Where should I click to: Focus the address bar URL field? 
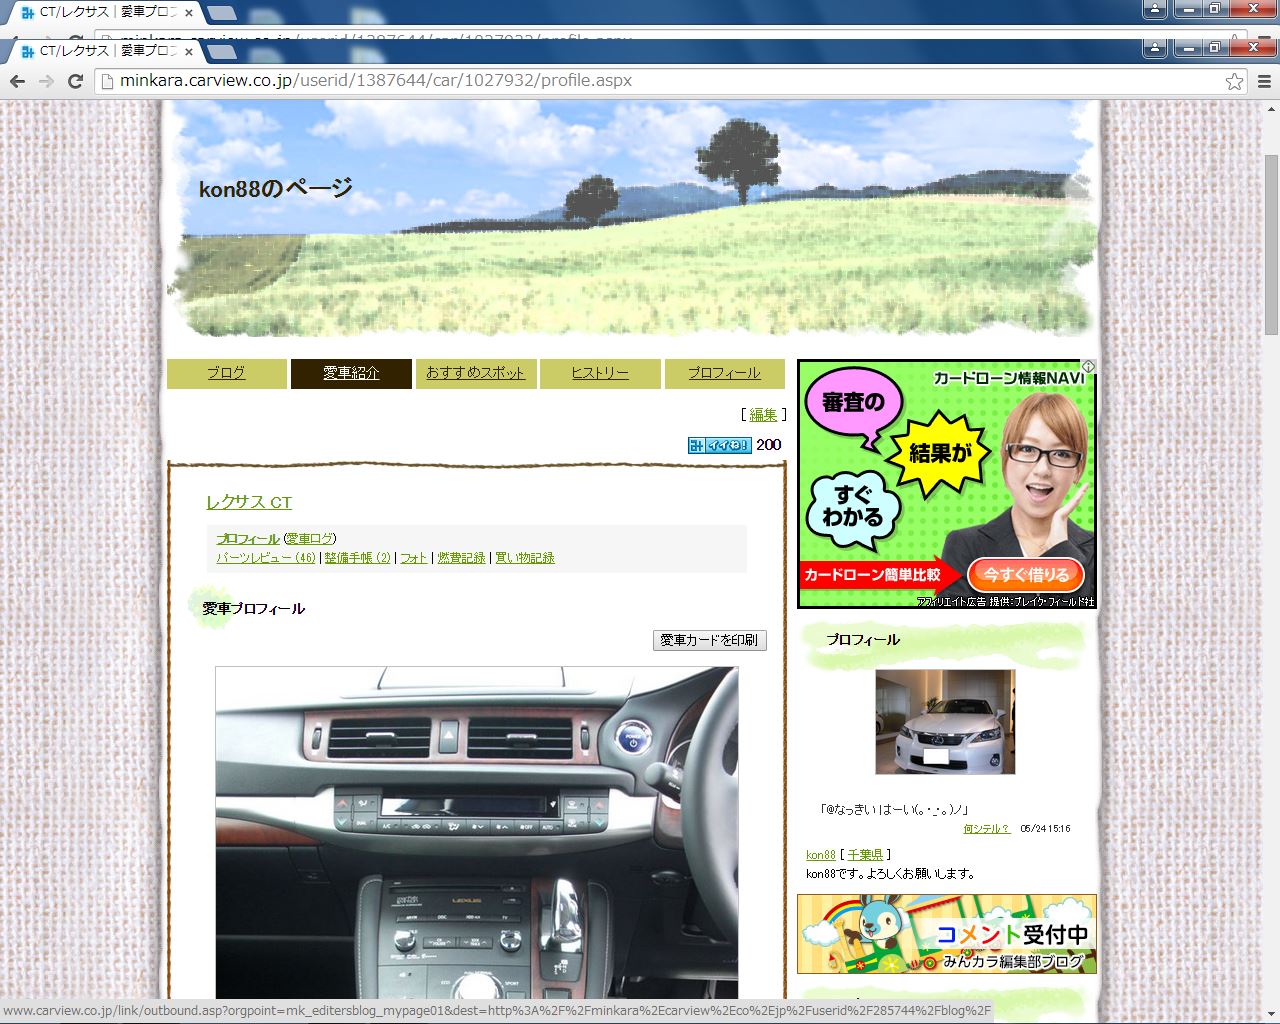click(660, 81)
